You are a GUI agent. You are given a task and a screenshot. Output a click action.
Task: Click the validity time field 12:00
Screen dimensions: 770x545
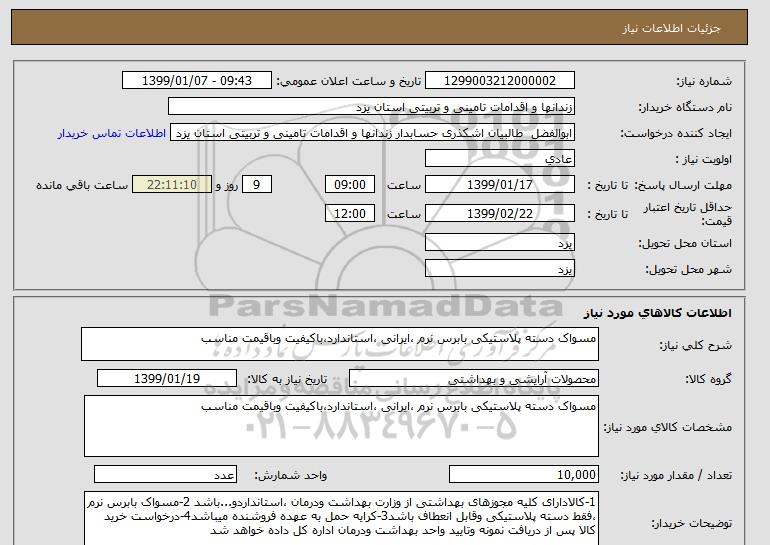pyautogui.click(x=350, y=214)
